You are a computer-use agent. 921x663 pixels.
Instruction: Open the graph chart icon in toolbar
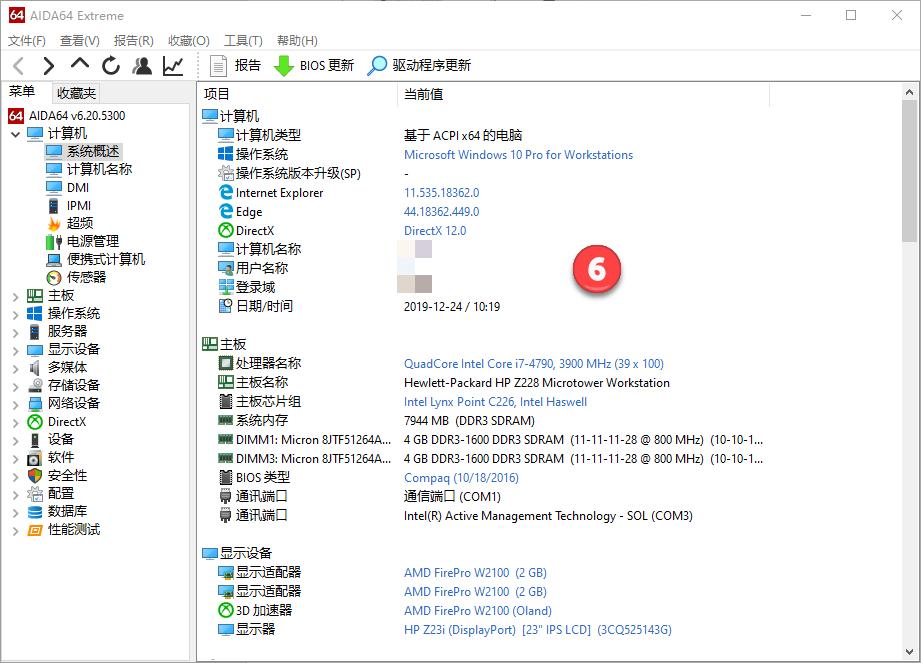pyautogui.click(x=173, y=66)
